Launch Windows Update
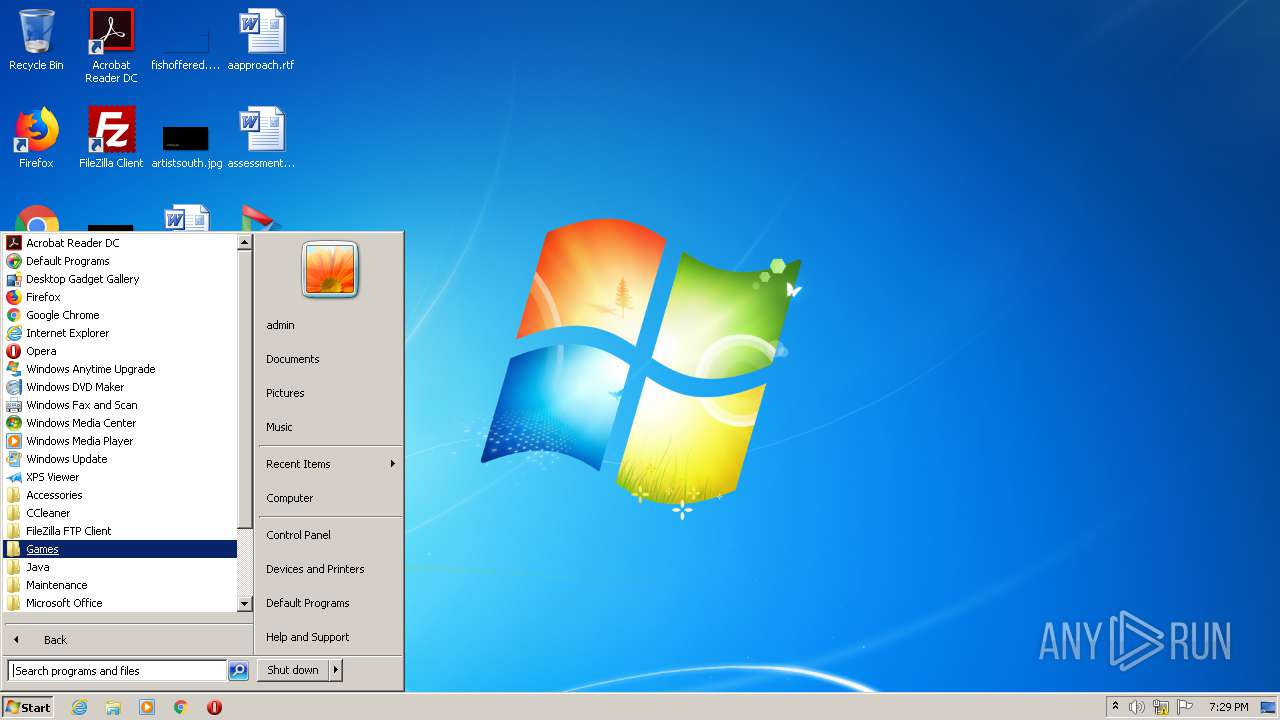 click(120, 459)
